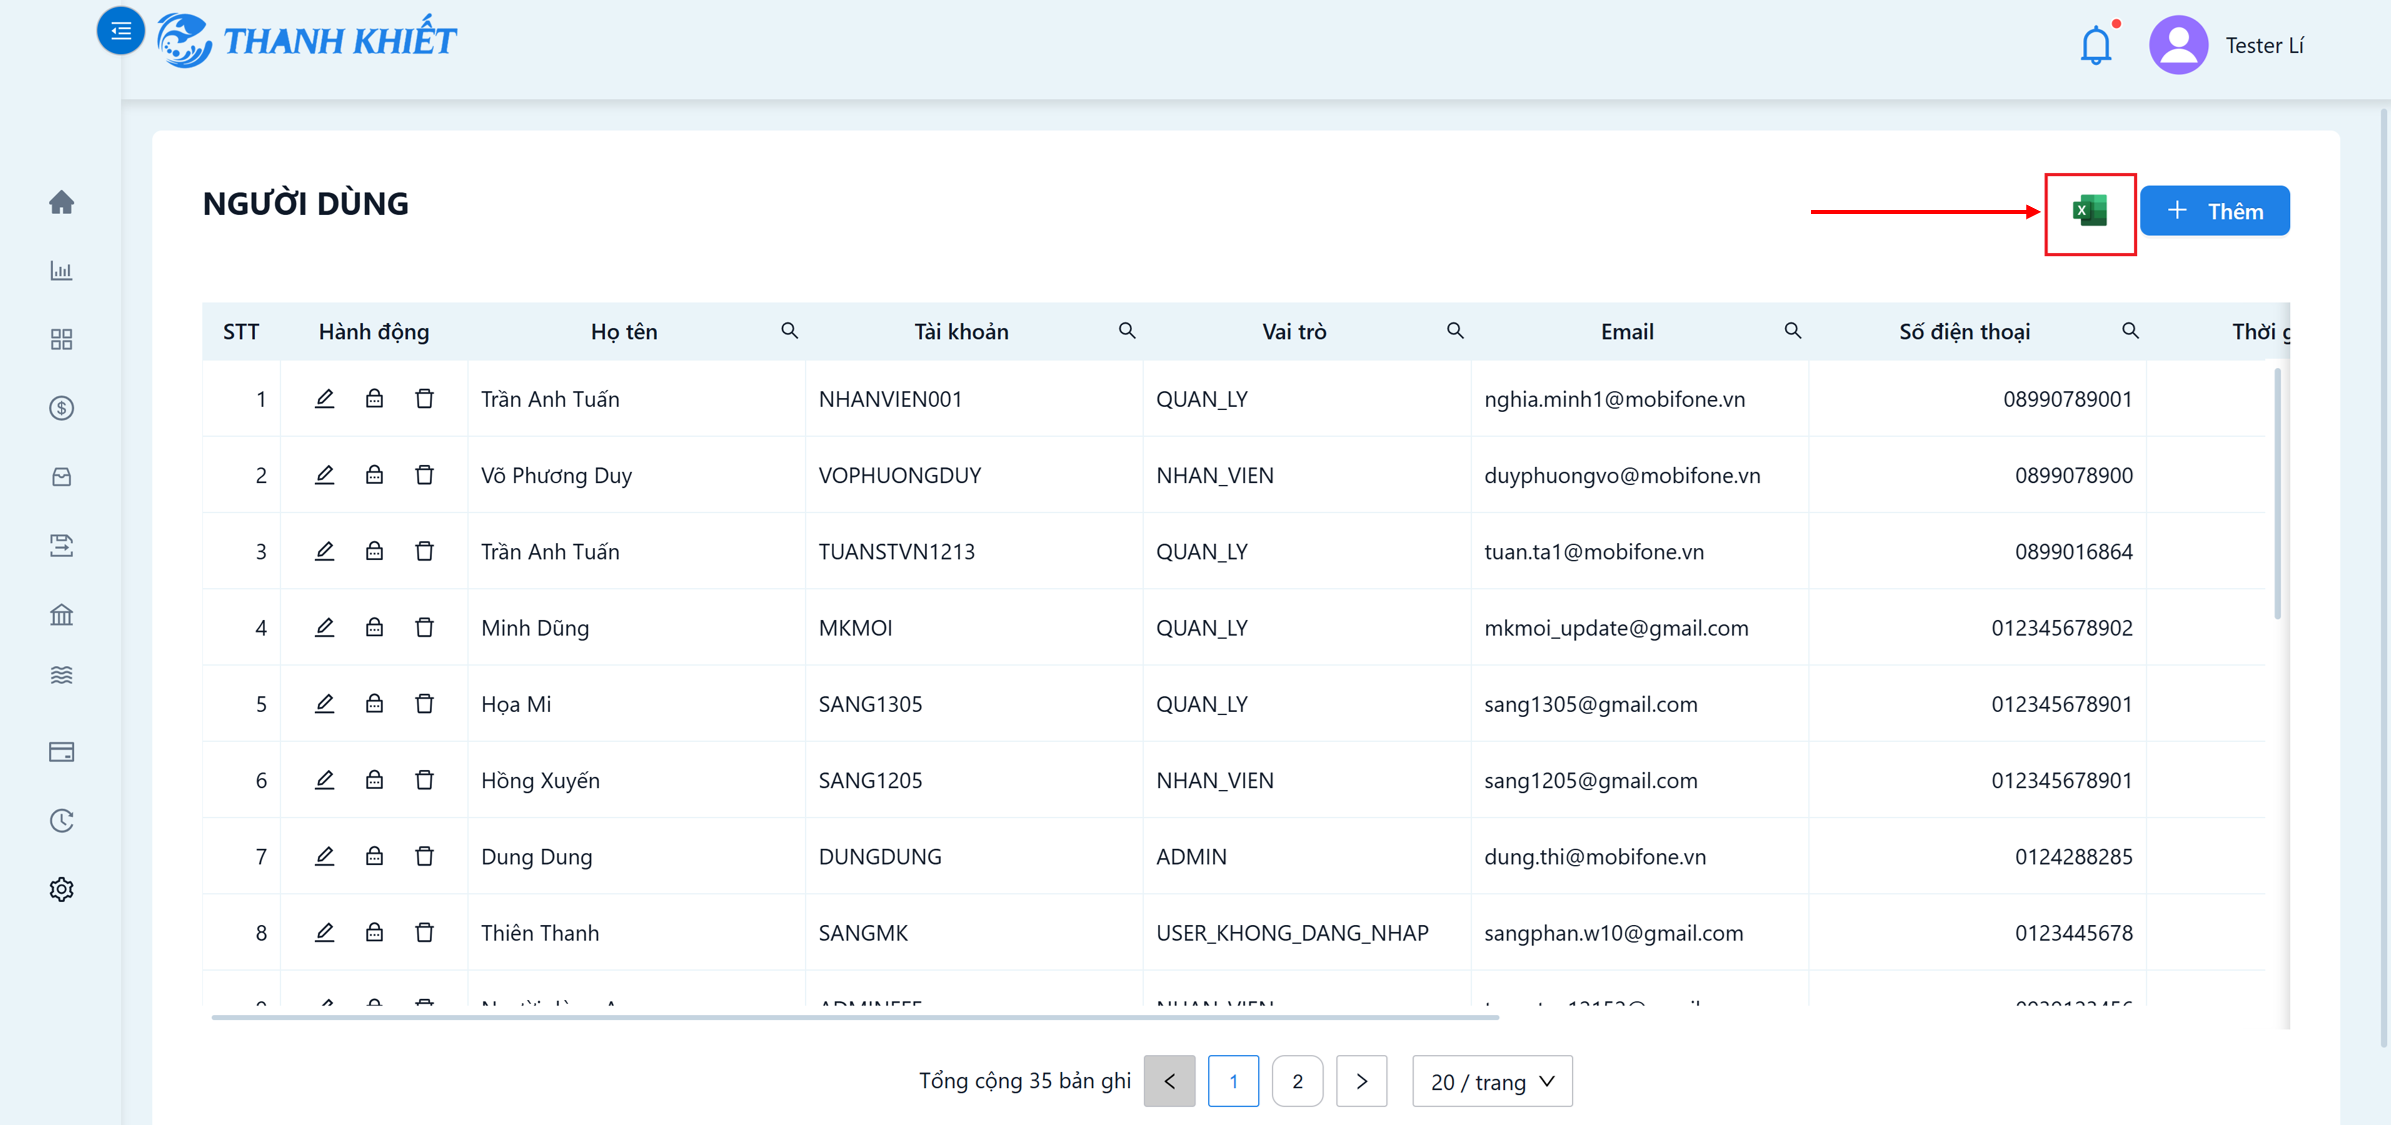The image size is (2391, 1125).
Task: Open the Tester Lí user menu
Action: 2227,45
